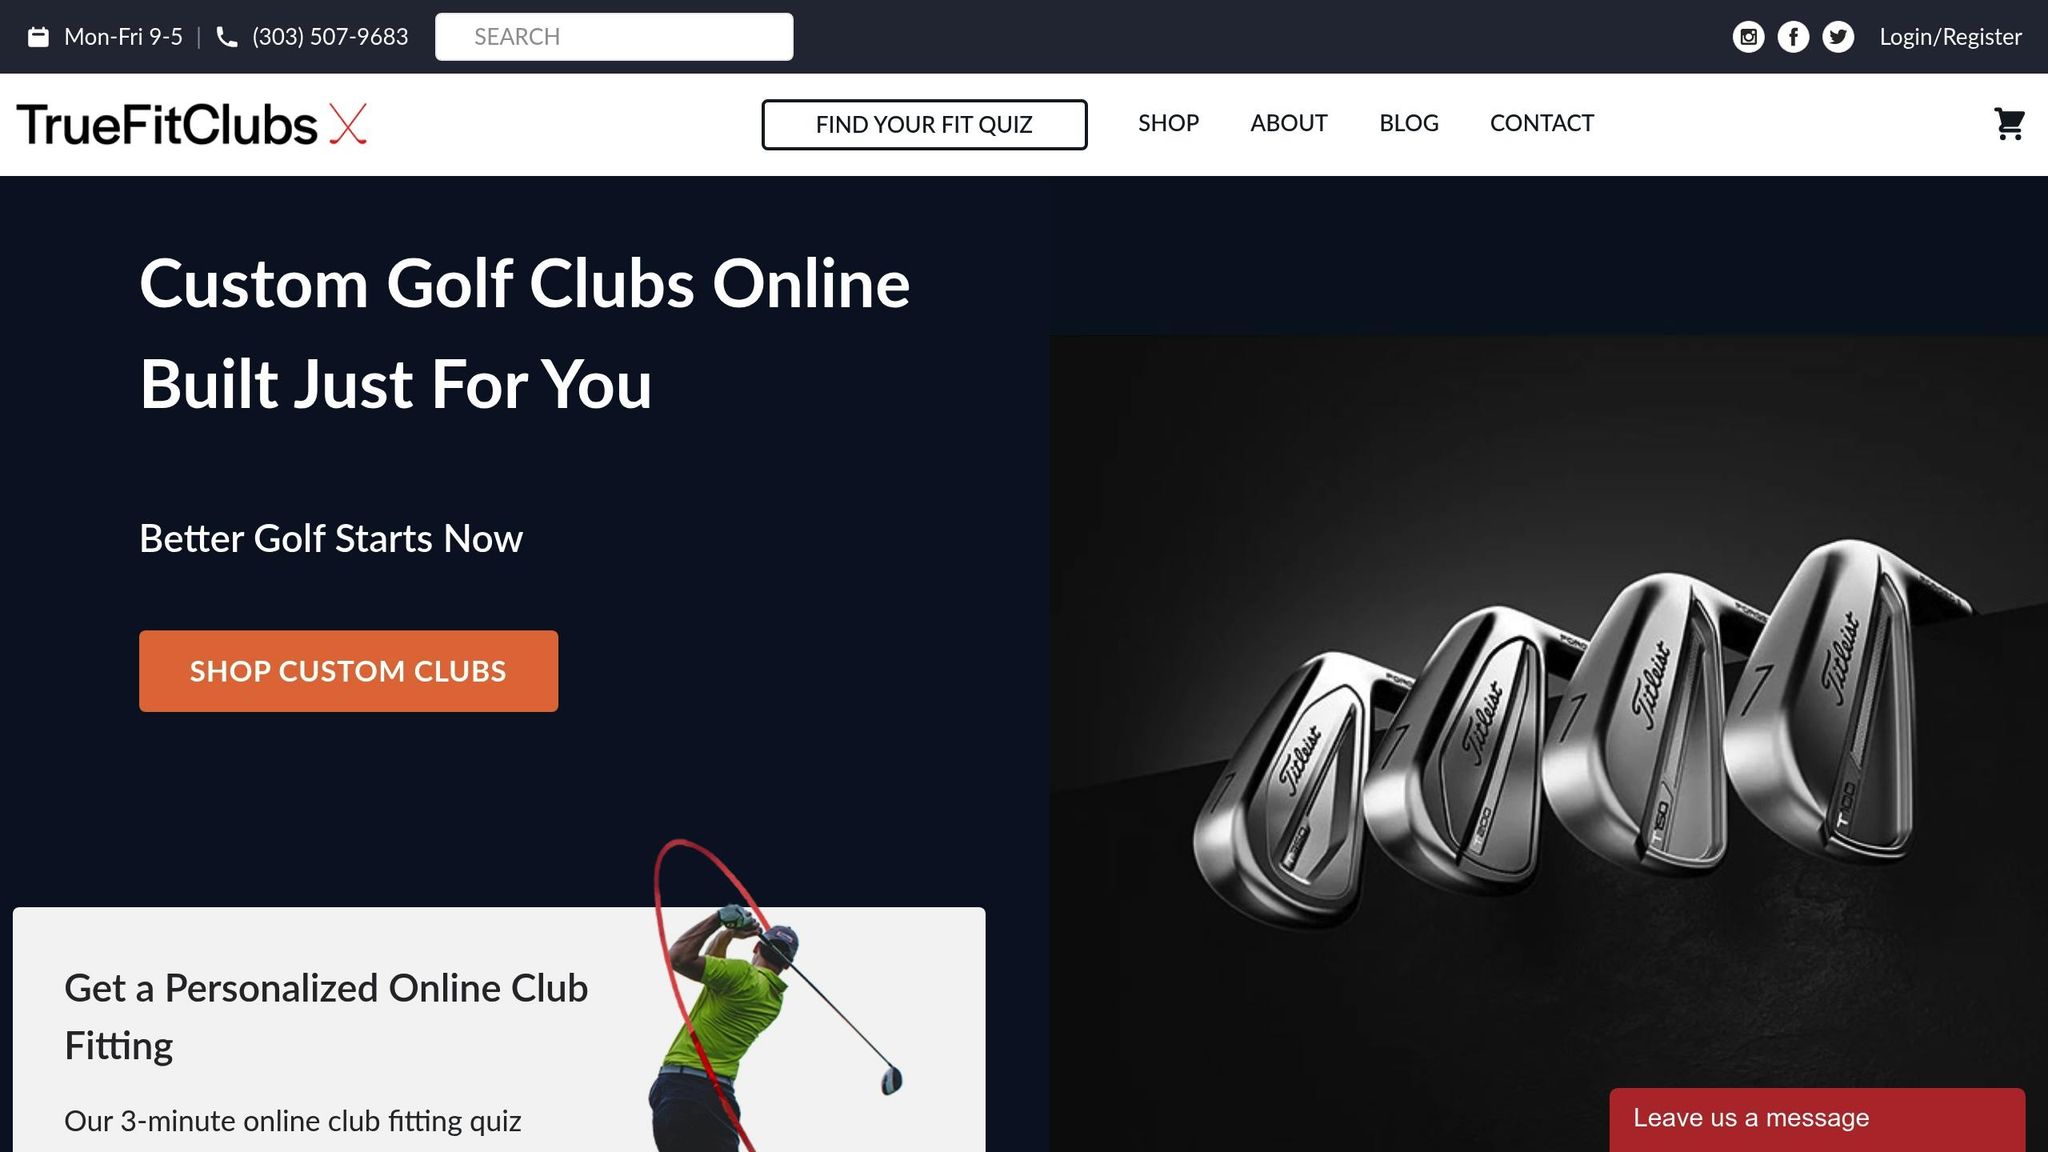Click the calendar icon next to Mon-Fri hours
The image size is (2048, 1152).
coord(38,37)
